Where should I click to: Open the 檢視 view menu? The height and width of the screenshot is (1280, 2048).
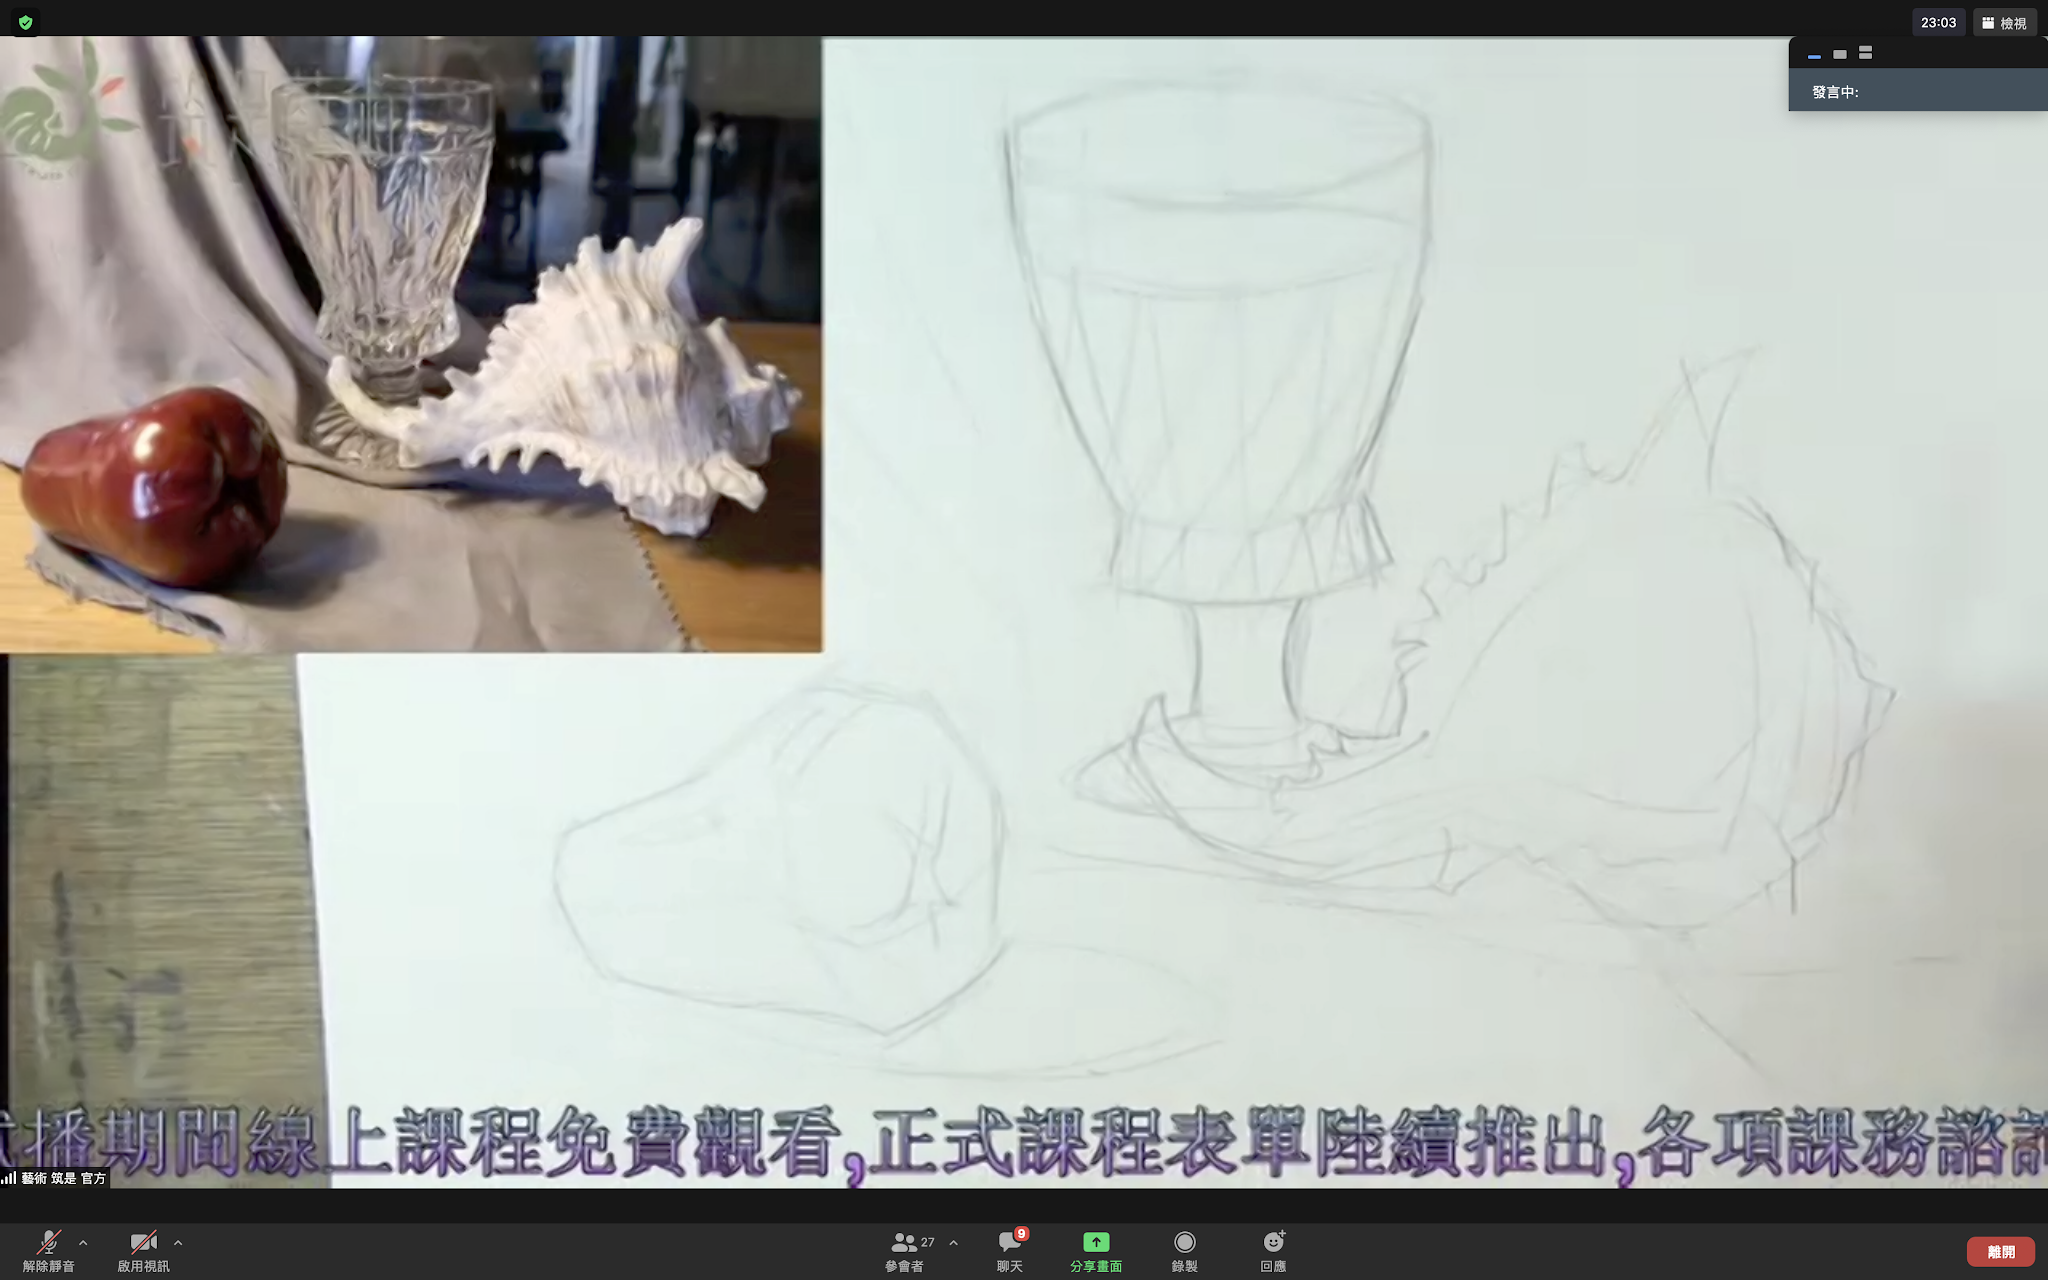pos(2005,23)
